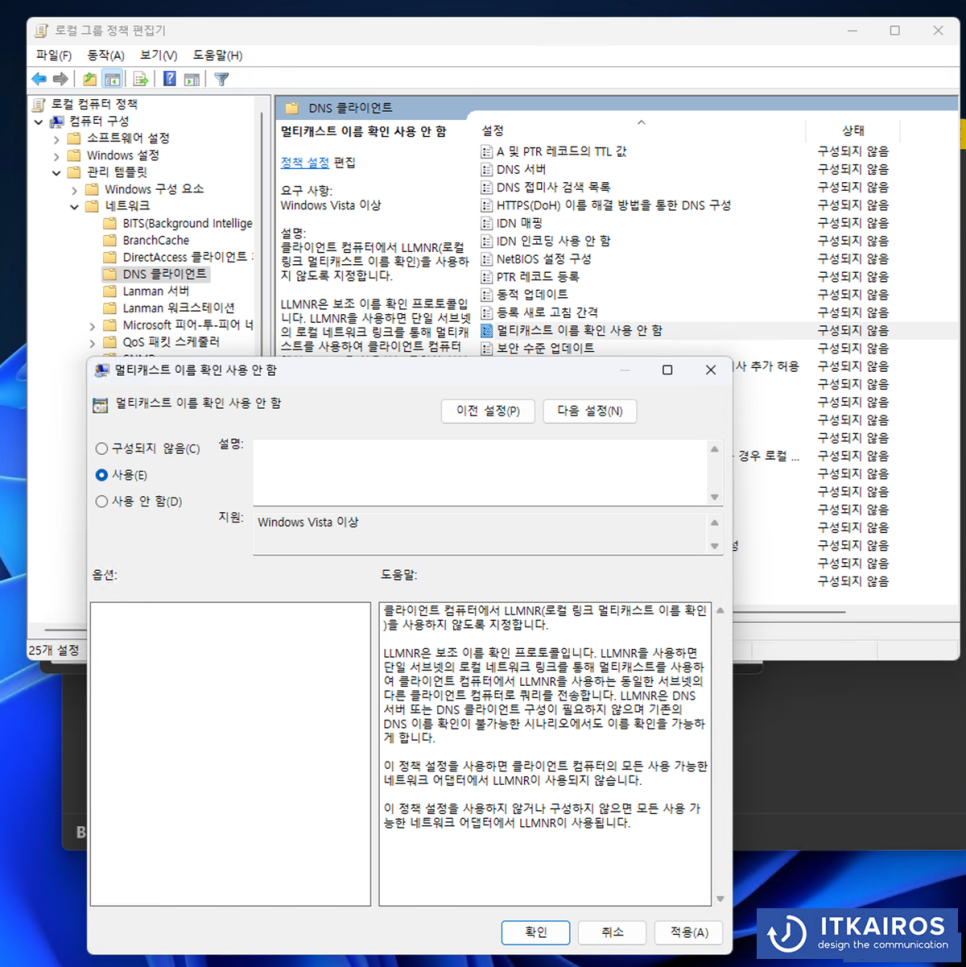Click the '다음 설정(N)' button
Viewport: 966px width, 967px height.
click(x=590, y=411)
